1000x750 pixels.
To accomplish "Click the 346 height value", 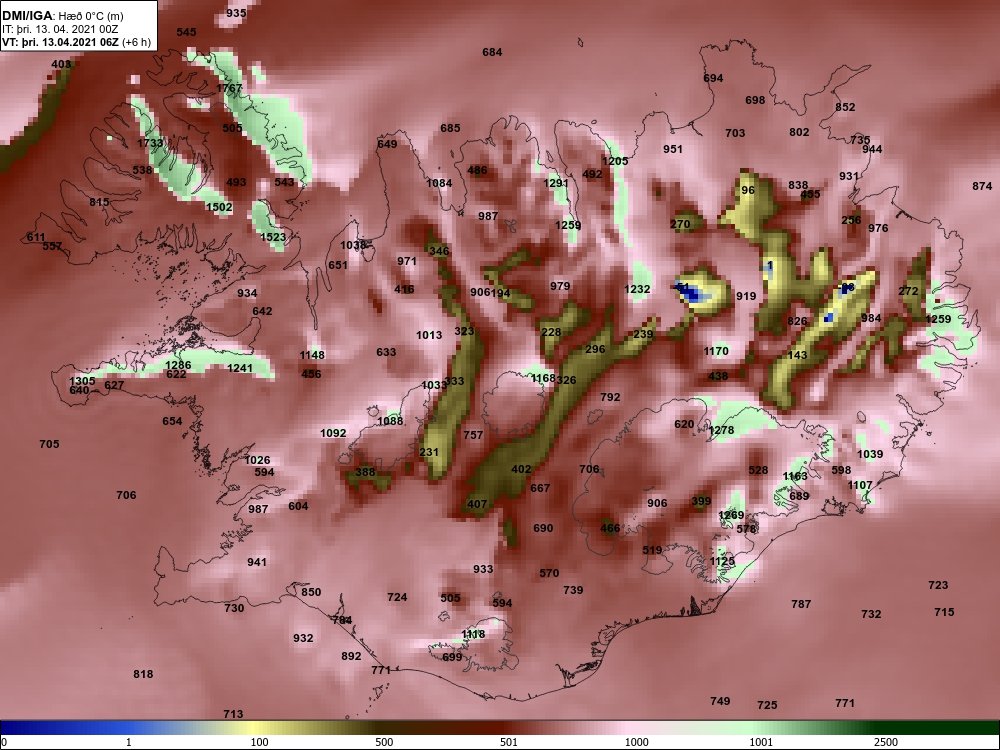I will [x=439, y=251].
